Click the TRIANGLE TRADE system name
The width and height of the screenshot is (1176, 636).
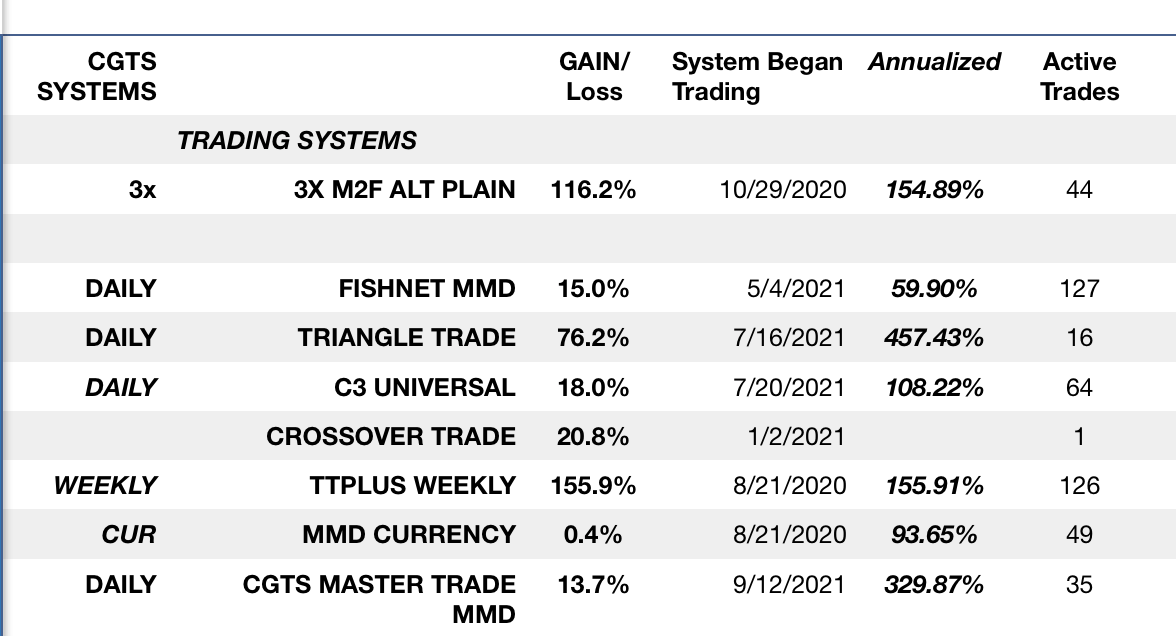406,338
